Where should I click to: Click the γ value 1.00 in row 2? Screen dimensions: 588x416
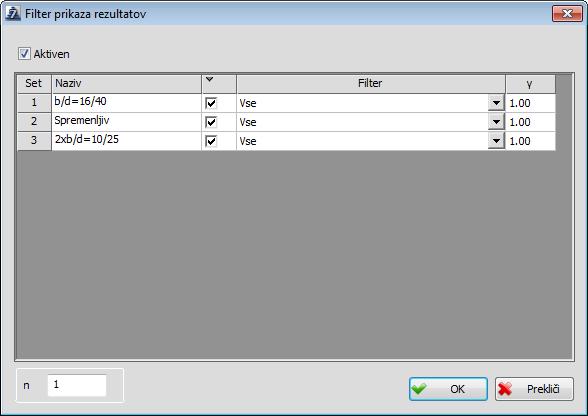[530, 122]
